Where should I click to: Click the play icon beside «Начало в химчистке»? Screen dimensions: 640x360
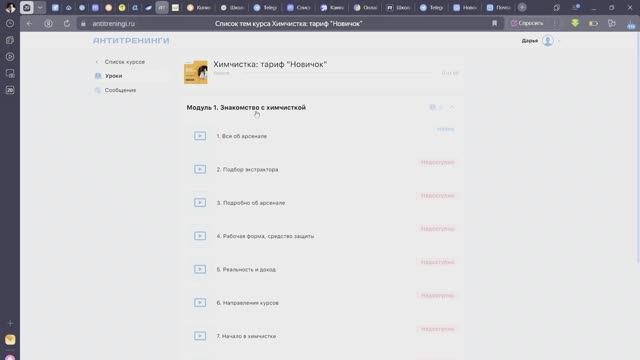(x=200, y=336)
